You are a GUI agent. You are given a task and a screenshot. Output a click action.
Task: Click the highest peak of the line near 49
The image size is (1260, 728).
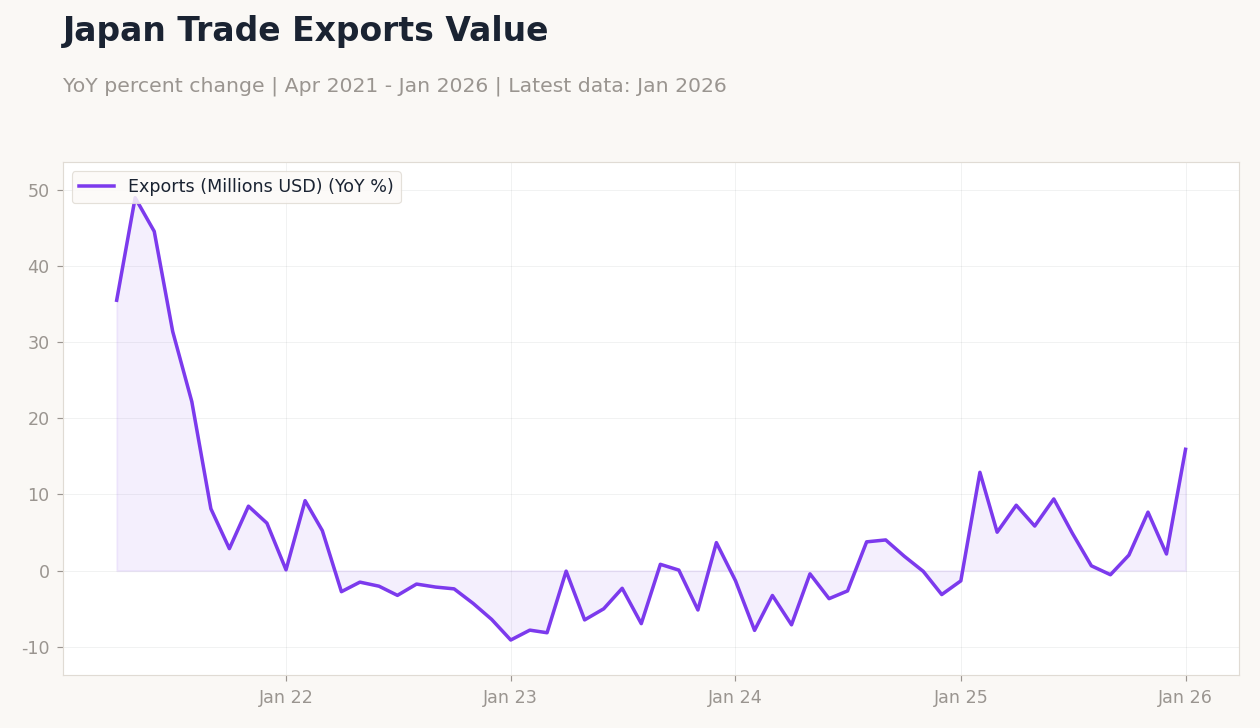(135, 198)
